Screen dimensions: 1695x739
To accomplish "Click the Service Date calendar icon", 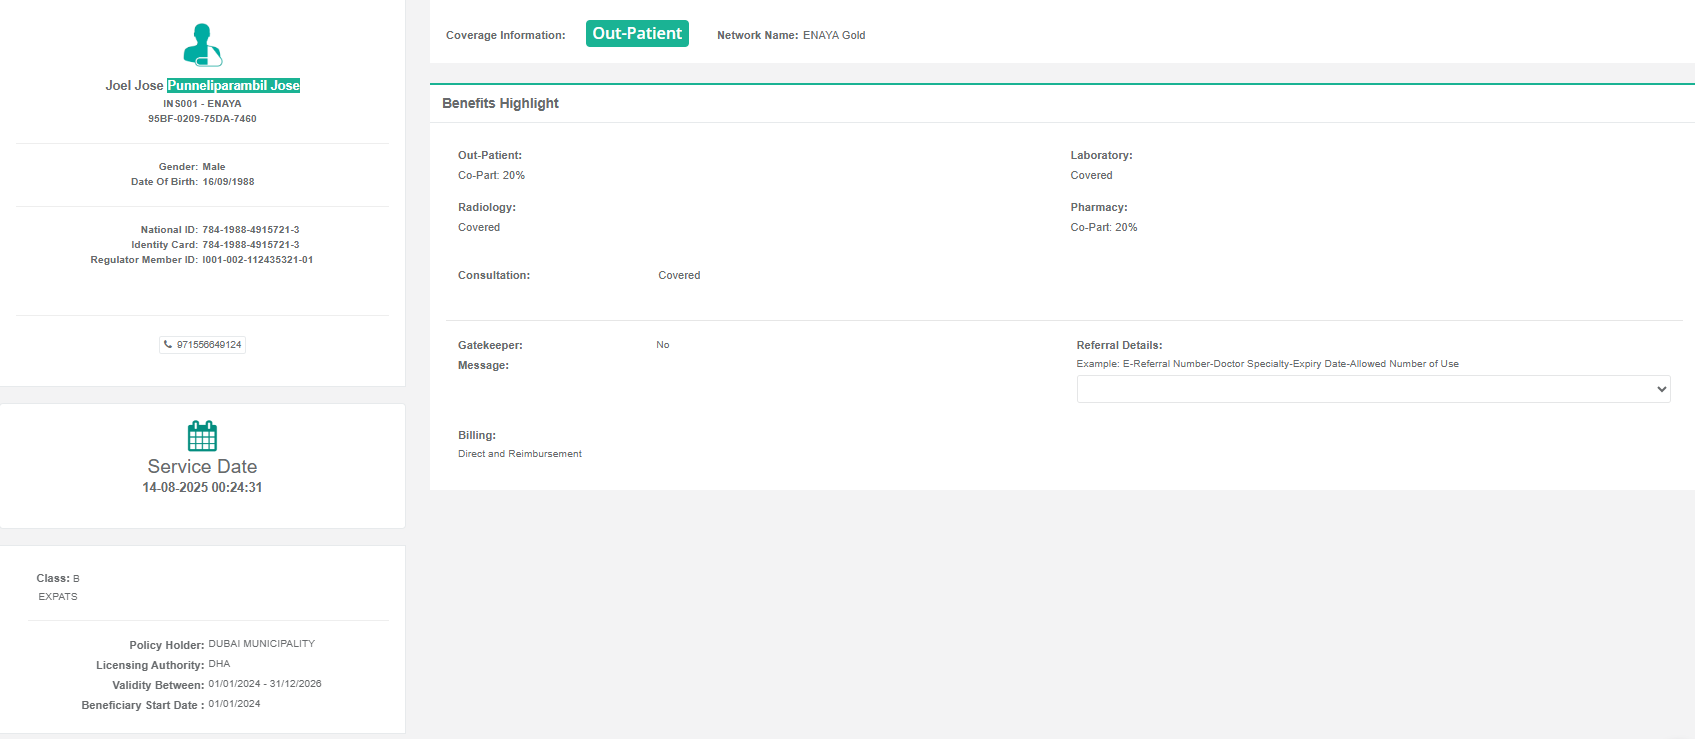I will point(202,436).
